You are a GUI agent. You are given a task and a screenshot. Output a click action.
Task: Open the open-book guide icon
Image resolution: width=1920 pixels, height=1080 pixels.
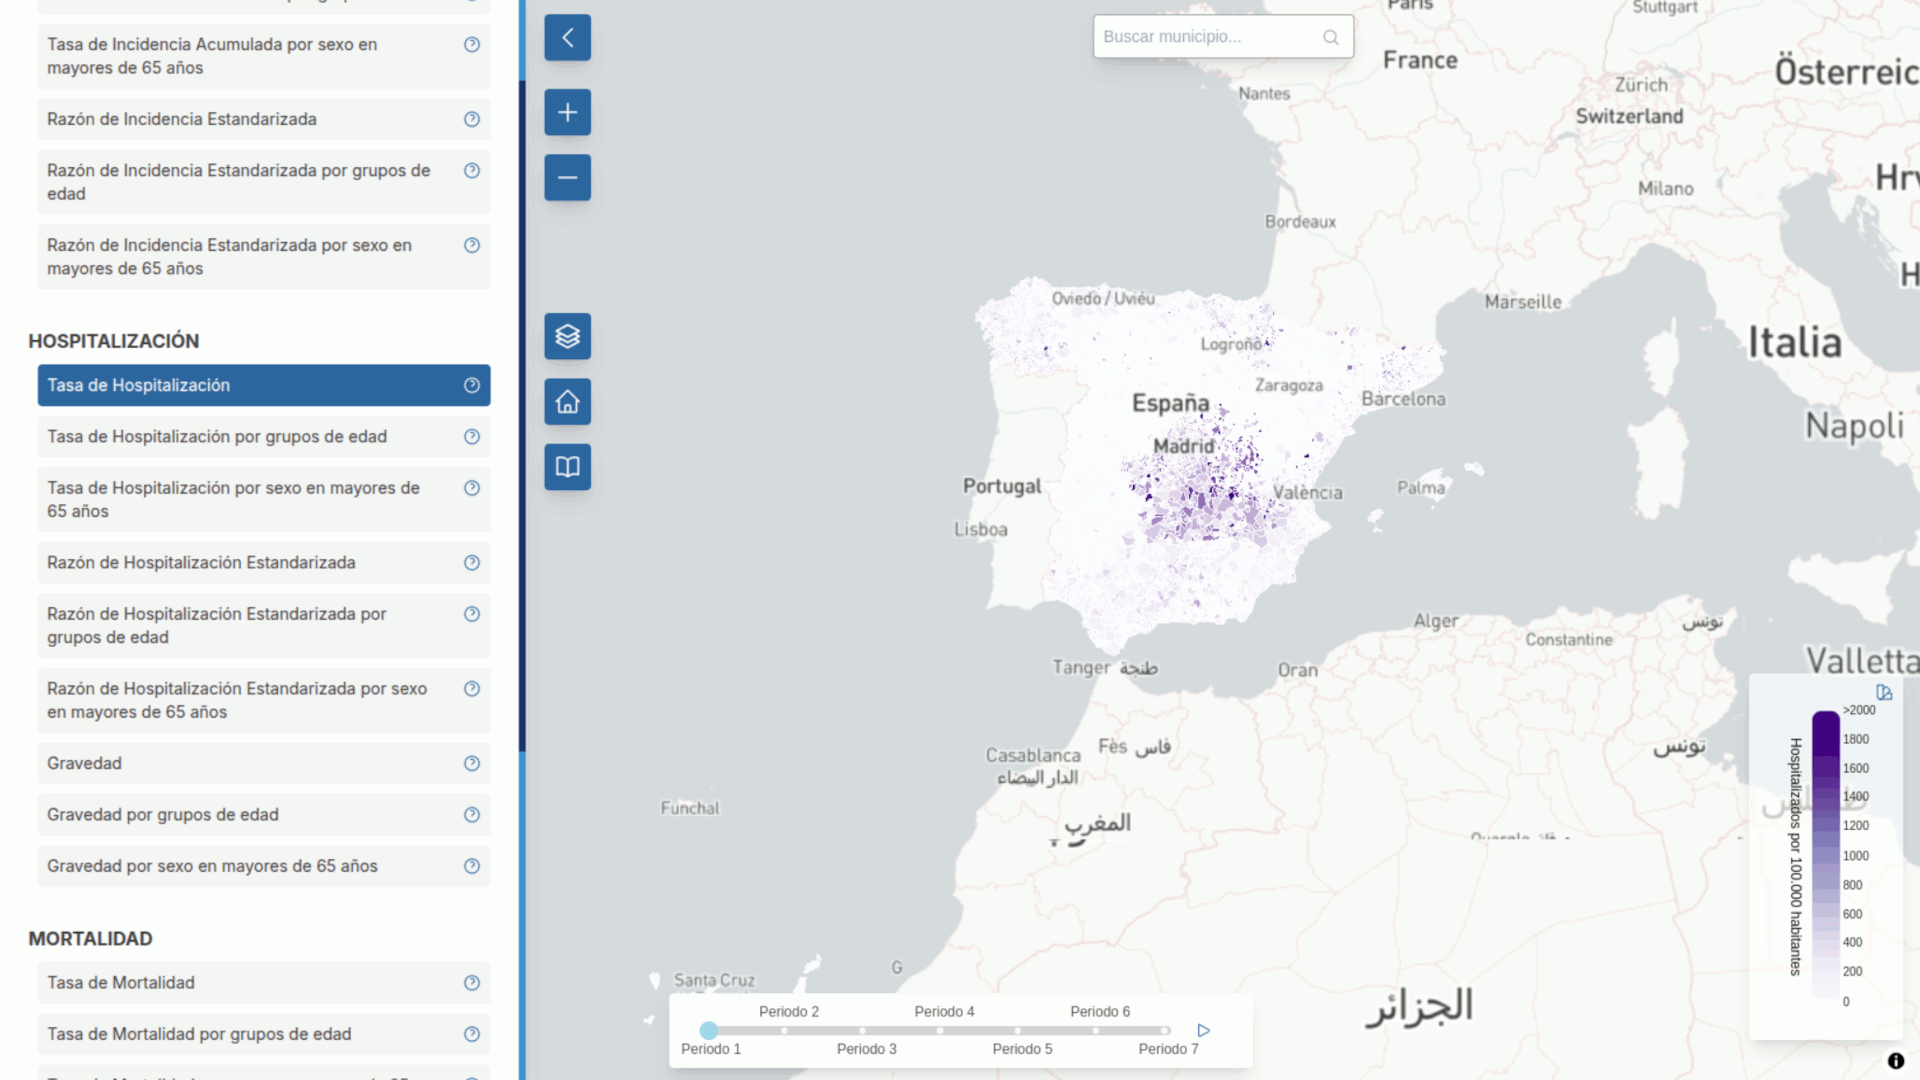pyautogui.click(x=567, y=467)
